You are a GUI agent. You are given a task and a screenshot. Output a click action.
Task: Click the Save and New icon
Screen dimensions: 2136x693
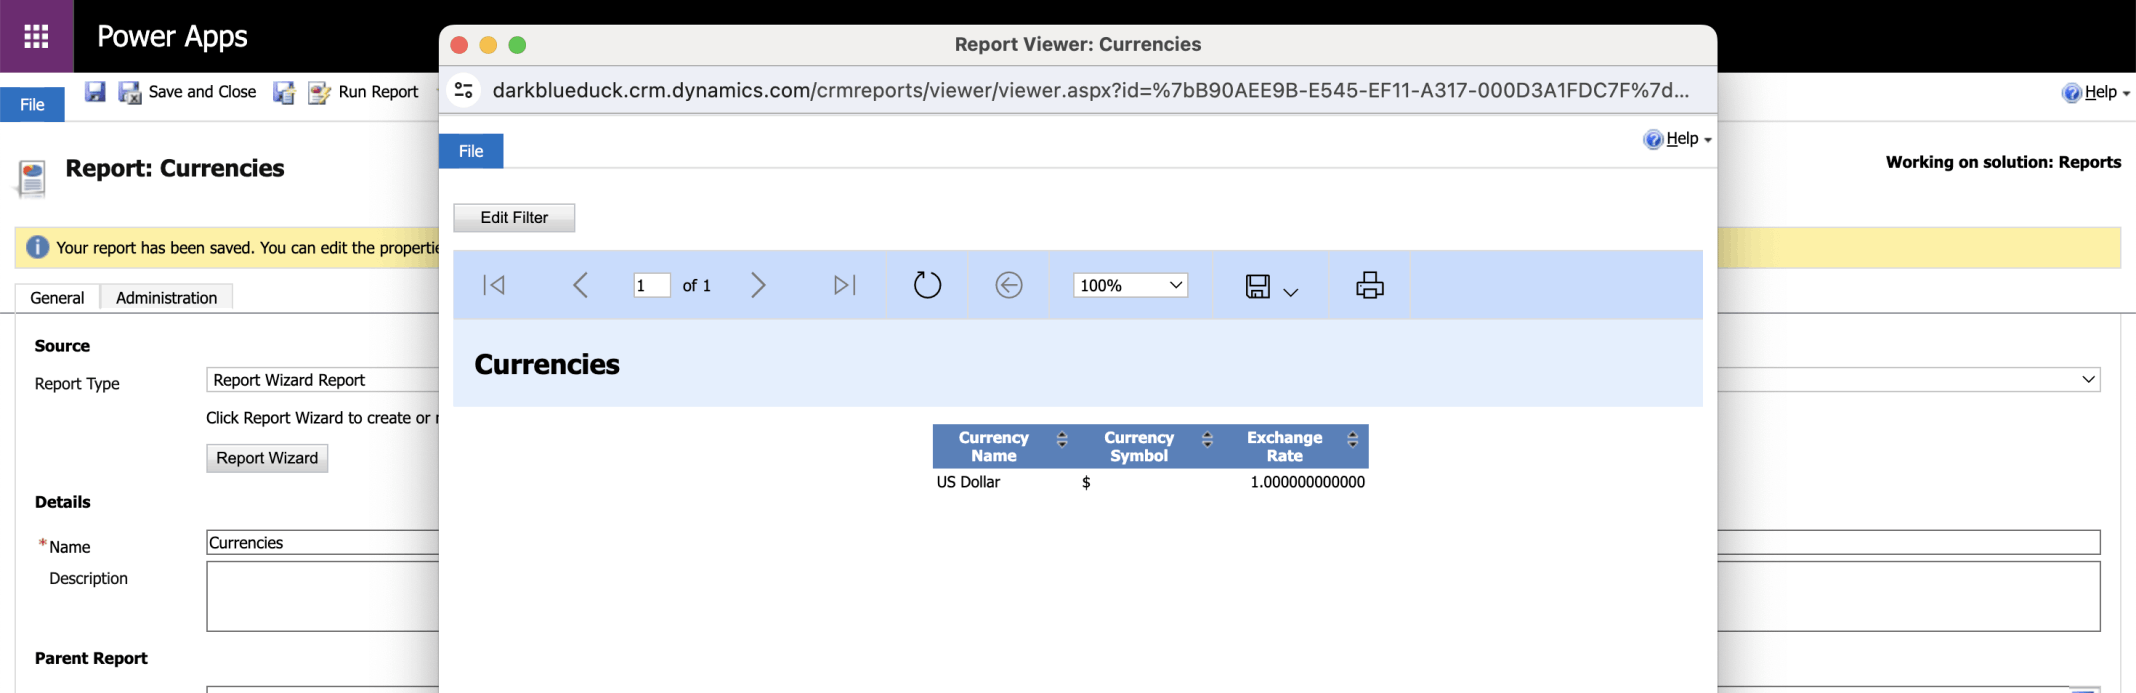(284, 92)
